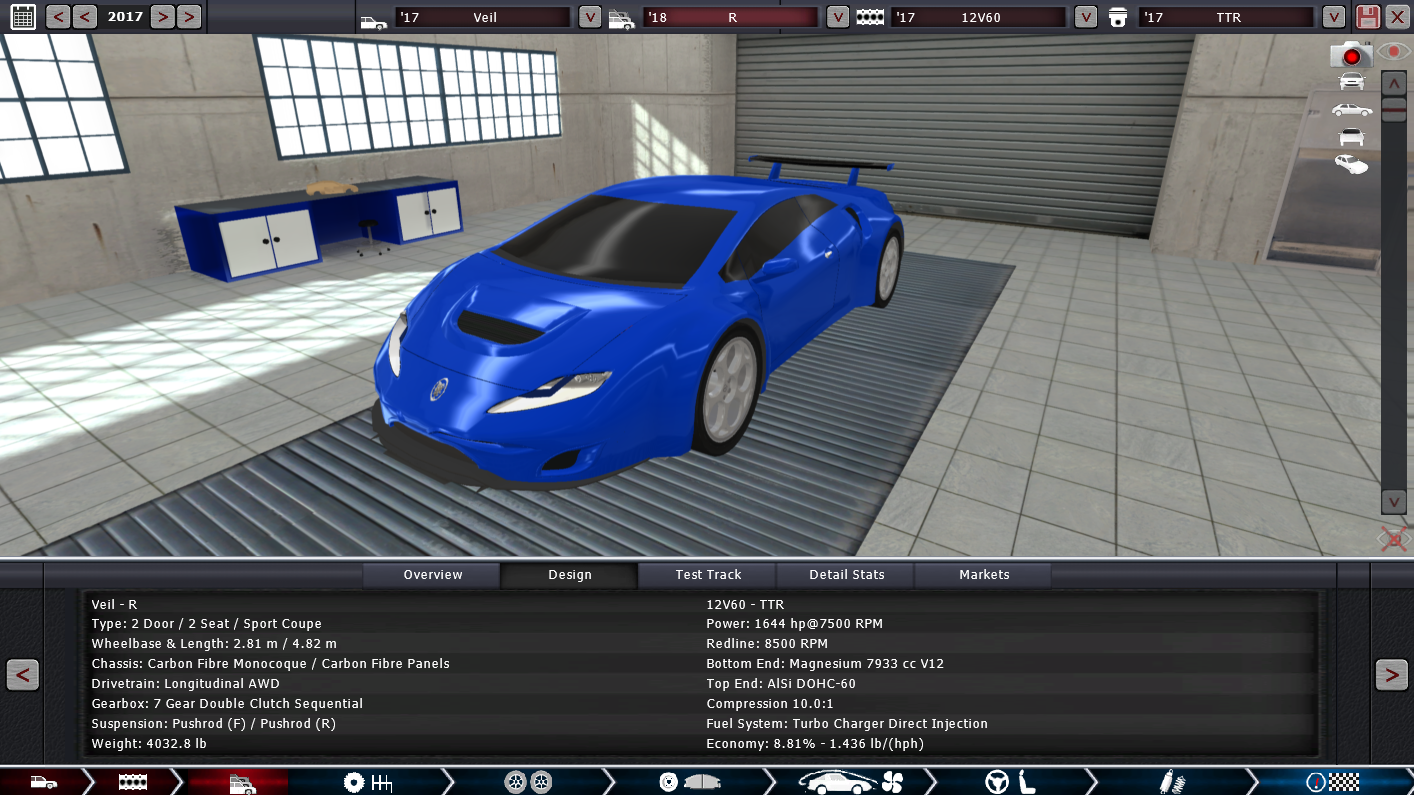This screenshot has height=795, width=1414.
Task: Expand the Veil car model dropdown
Action: [590, 18]
